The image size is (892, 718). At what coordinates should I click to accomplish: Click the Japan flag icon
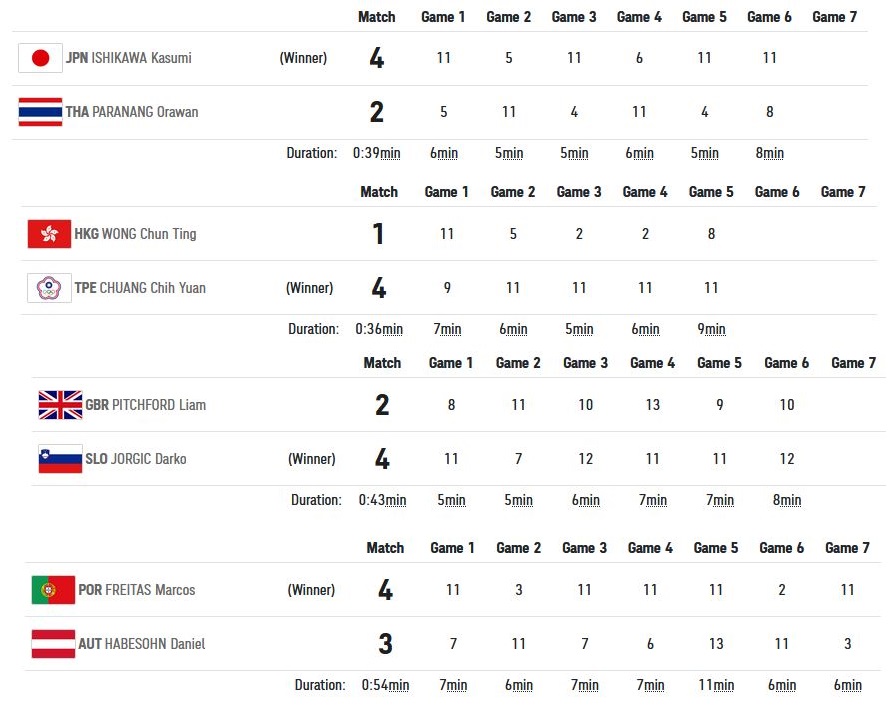coord(40,58)
